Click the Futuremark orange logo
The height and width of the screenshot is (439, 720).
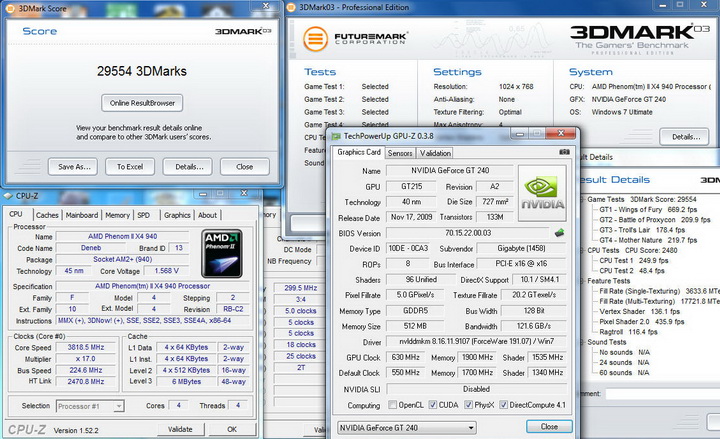pyautogui.click(x=315, y=39)
